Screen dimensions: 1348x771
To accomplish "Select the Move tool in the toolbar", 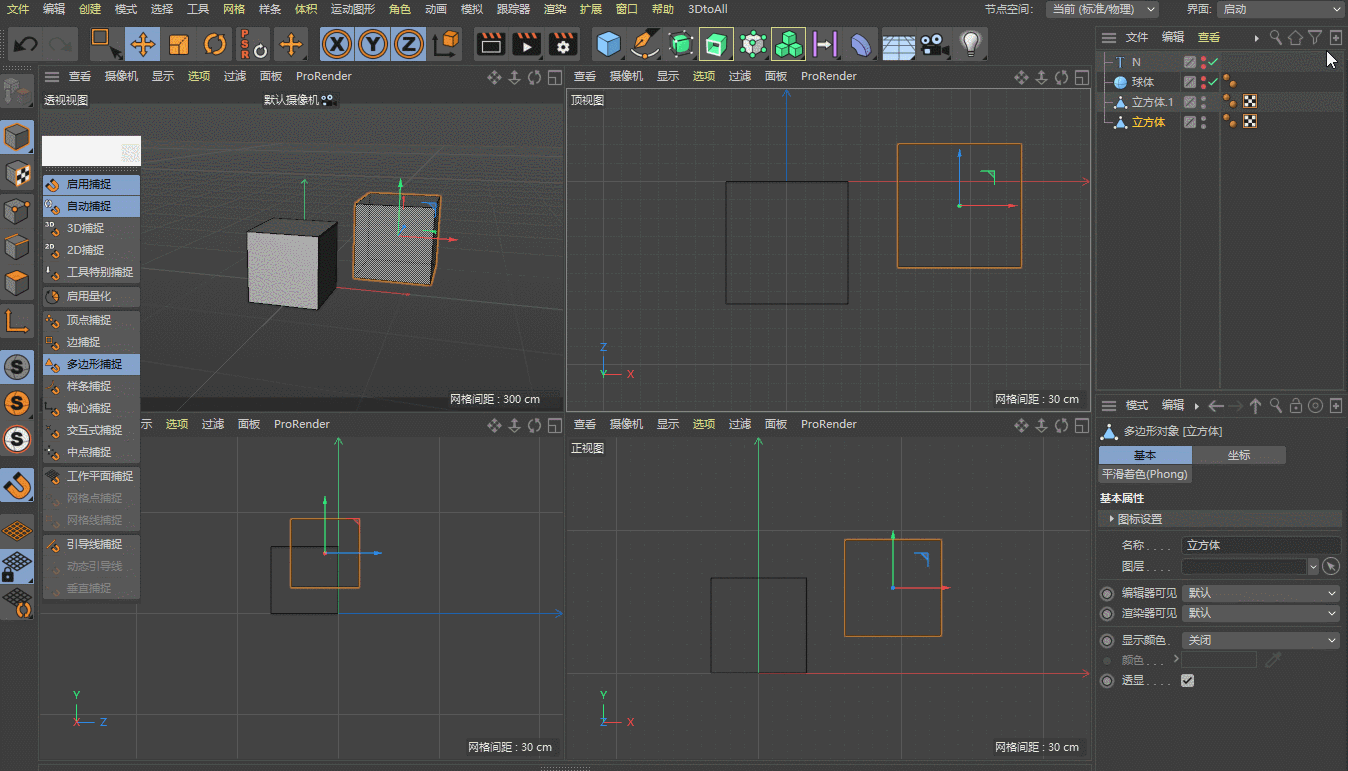I will tap(143, 44).
